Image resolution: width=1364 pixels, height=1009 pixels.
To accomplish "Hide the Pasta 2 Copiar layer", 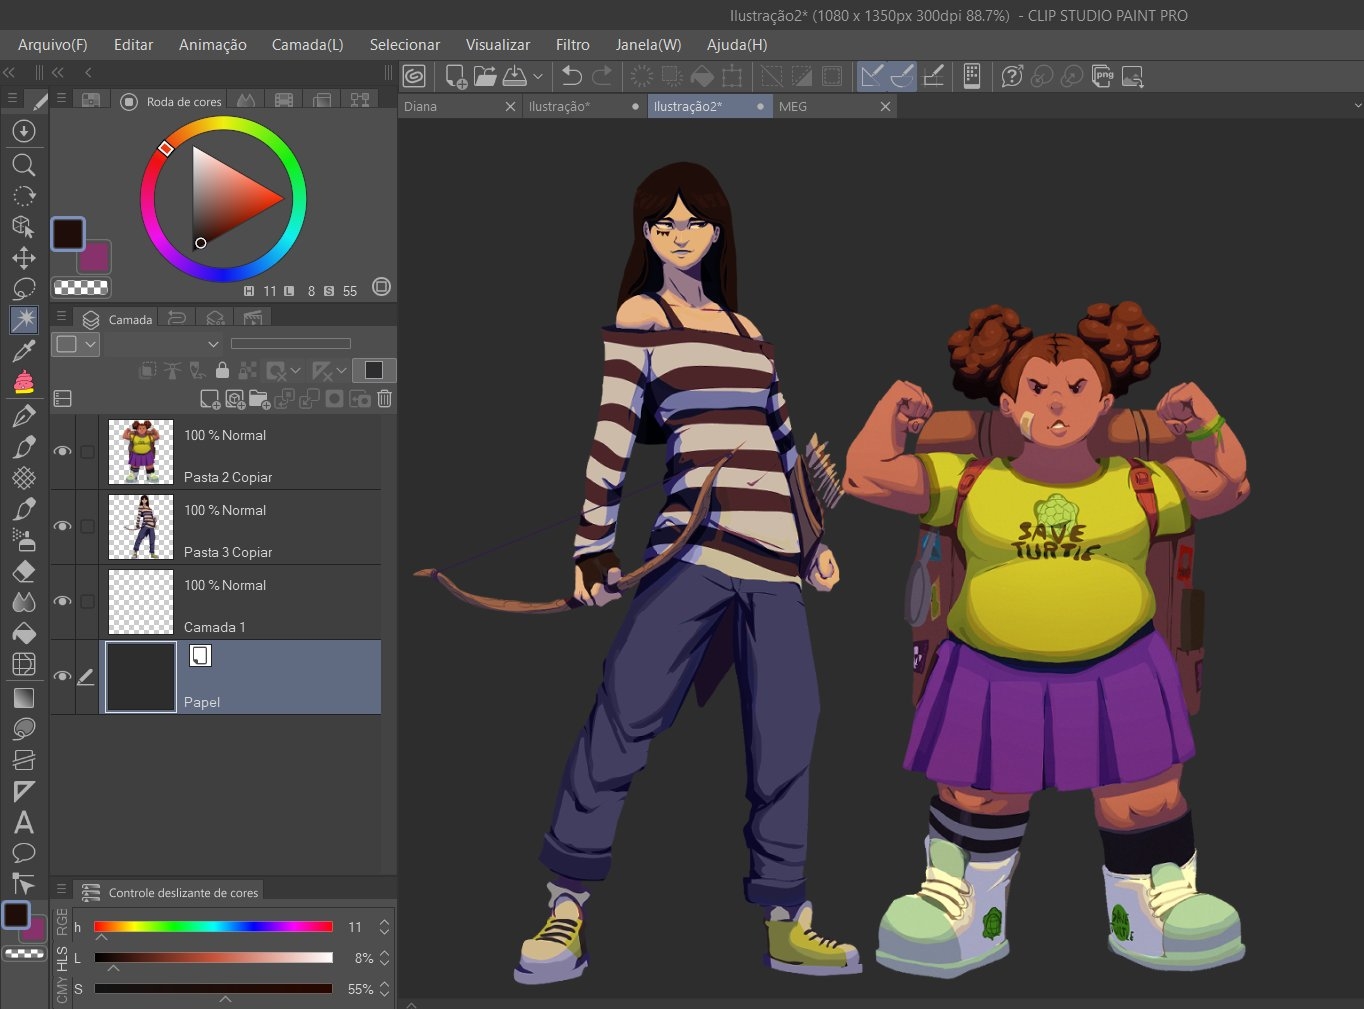I will [62, 452].
